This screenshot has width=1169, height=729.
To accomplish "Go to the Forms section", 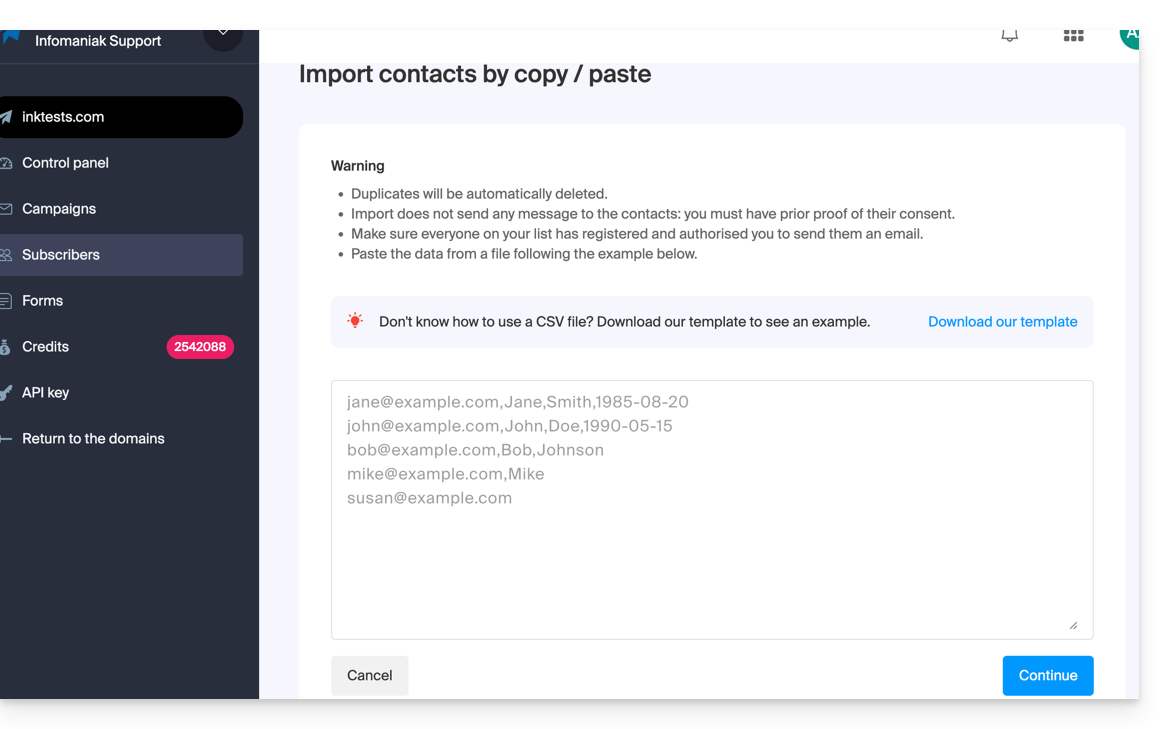I will (x=42, y=301).
